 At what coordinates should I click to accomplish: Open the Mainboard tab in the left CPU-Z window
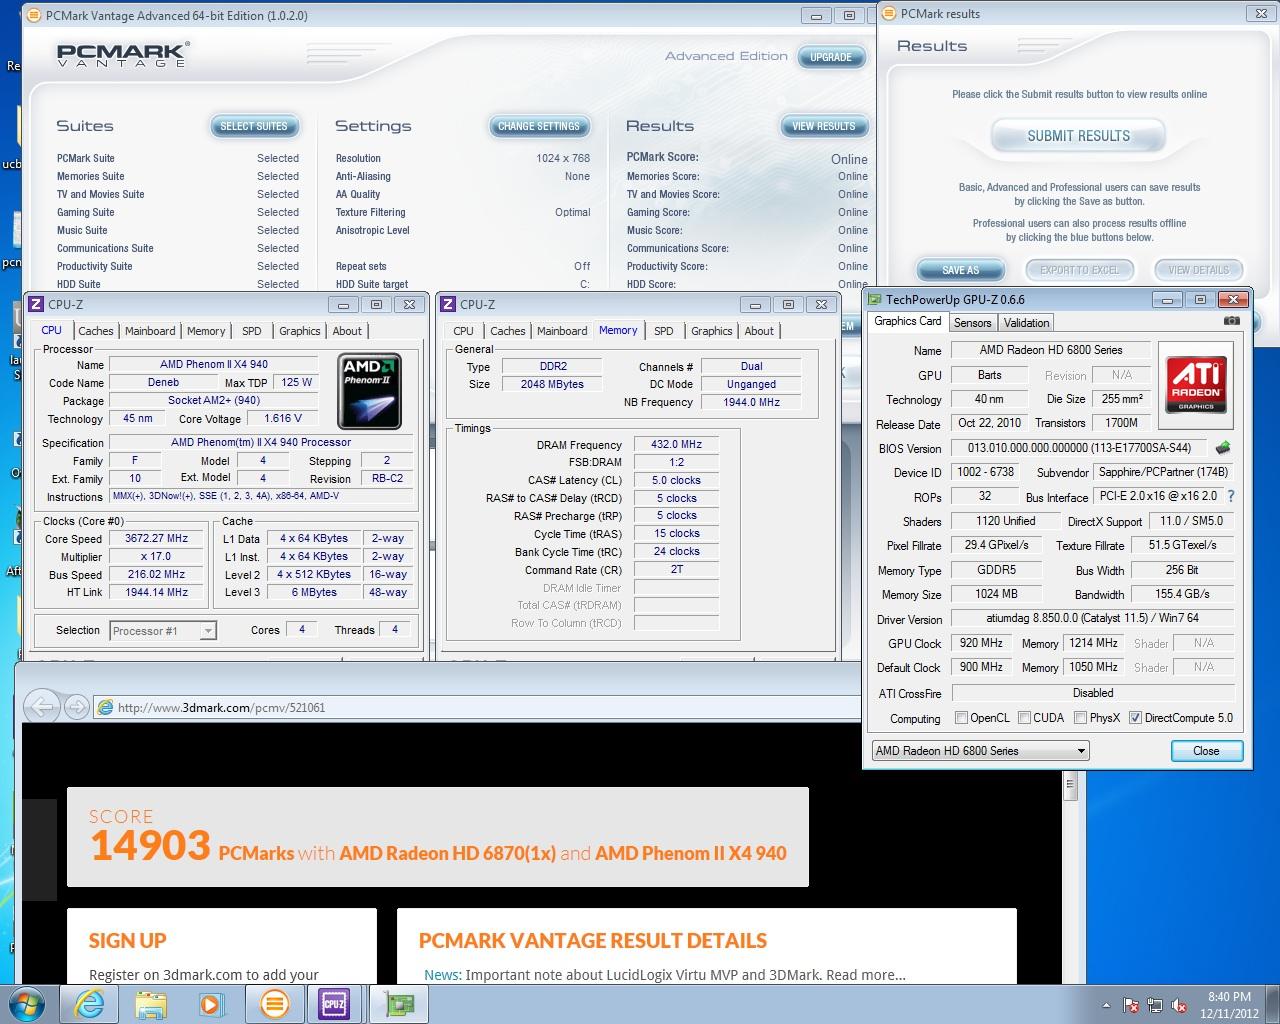point(150,331)
